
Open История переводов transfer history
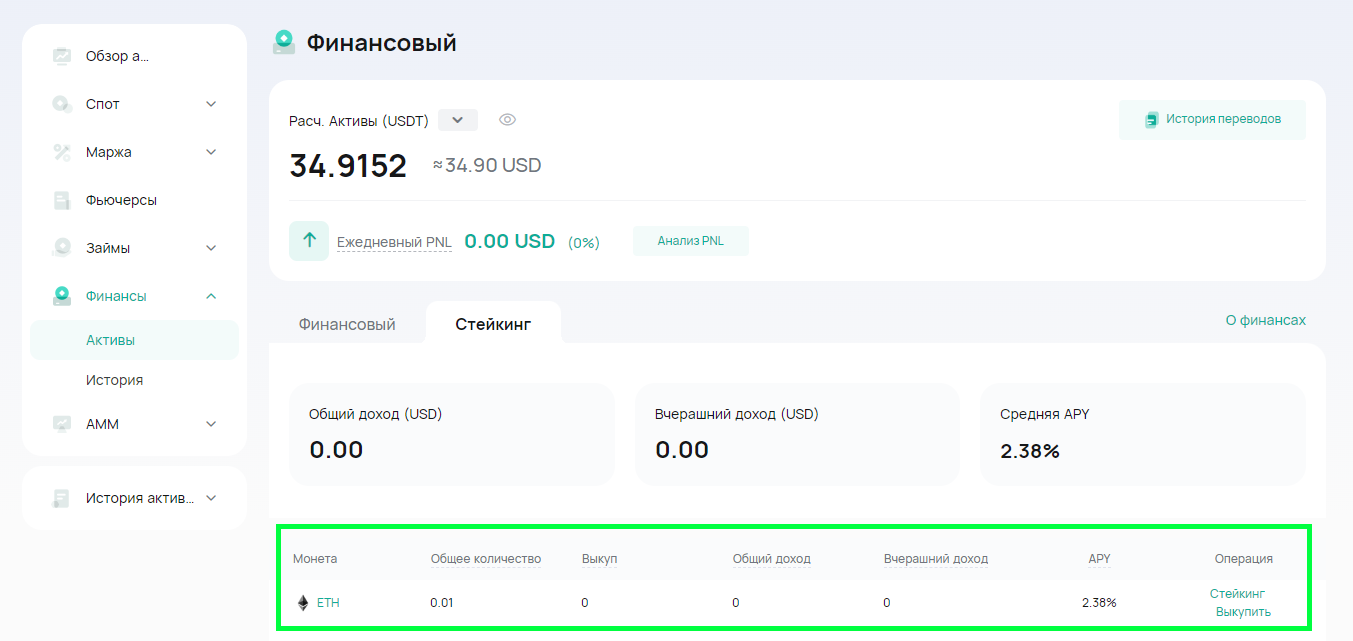click(1212, 120)
